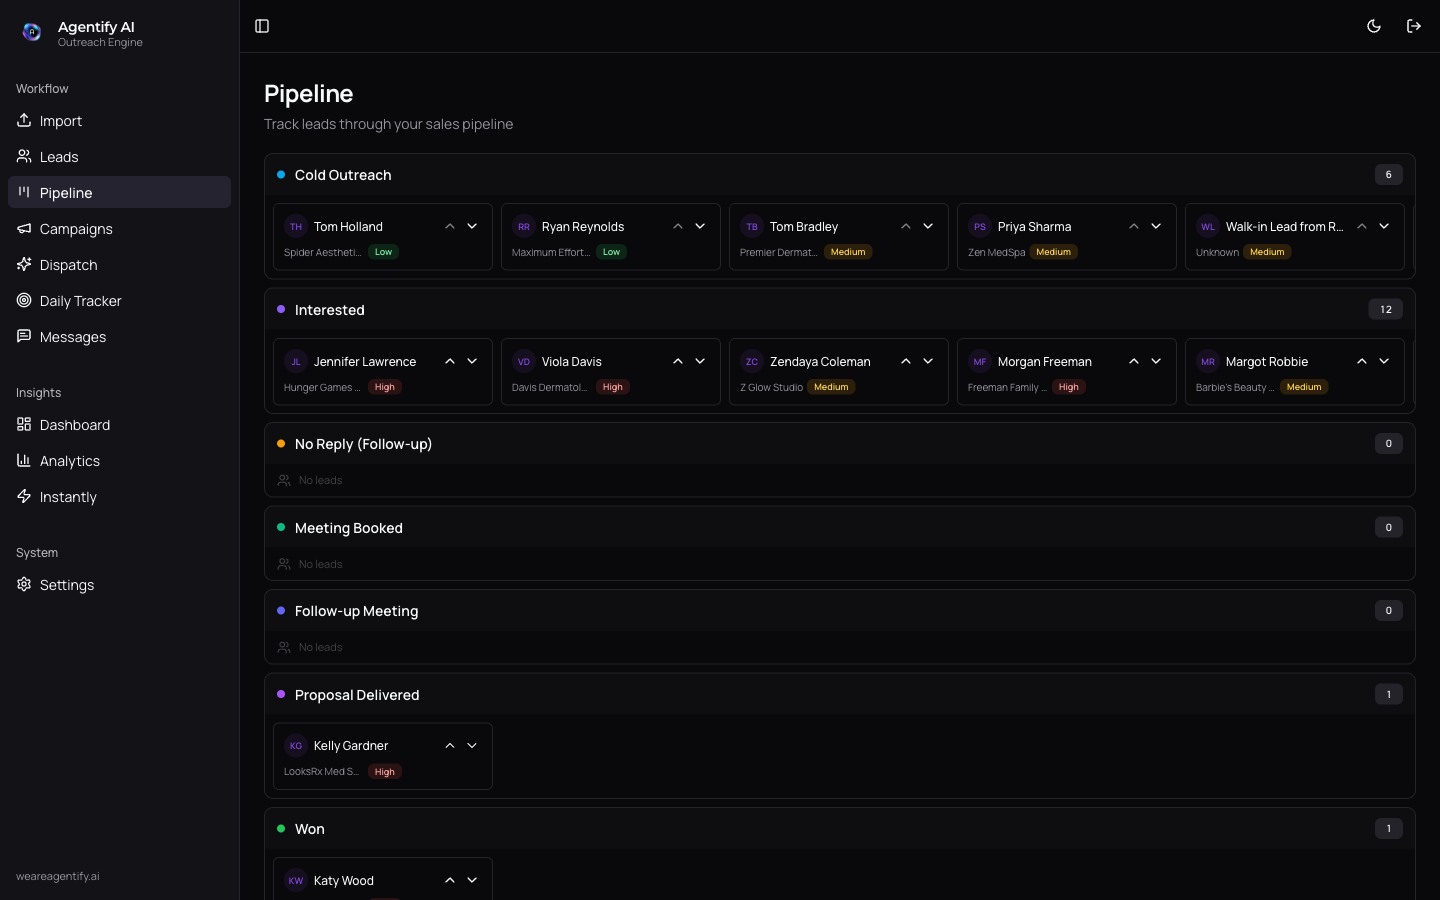Click the count badge showing 12 on Interested
This screenshot has height=900, width=1440.
(1385, 309)
